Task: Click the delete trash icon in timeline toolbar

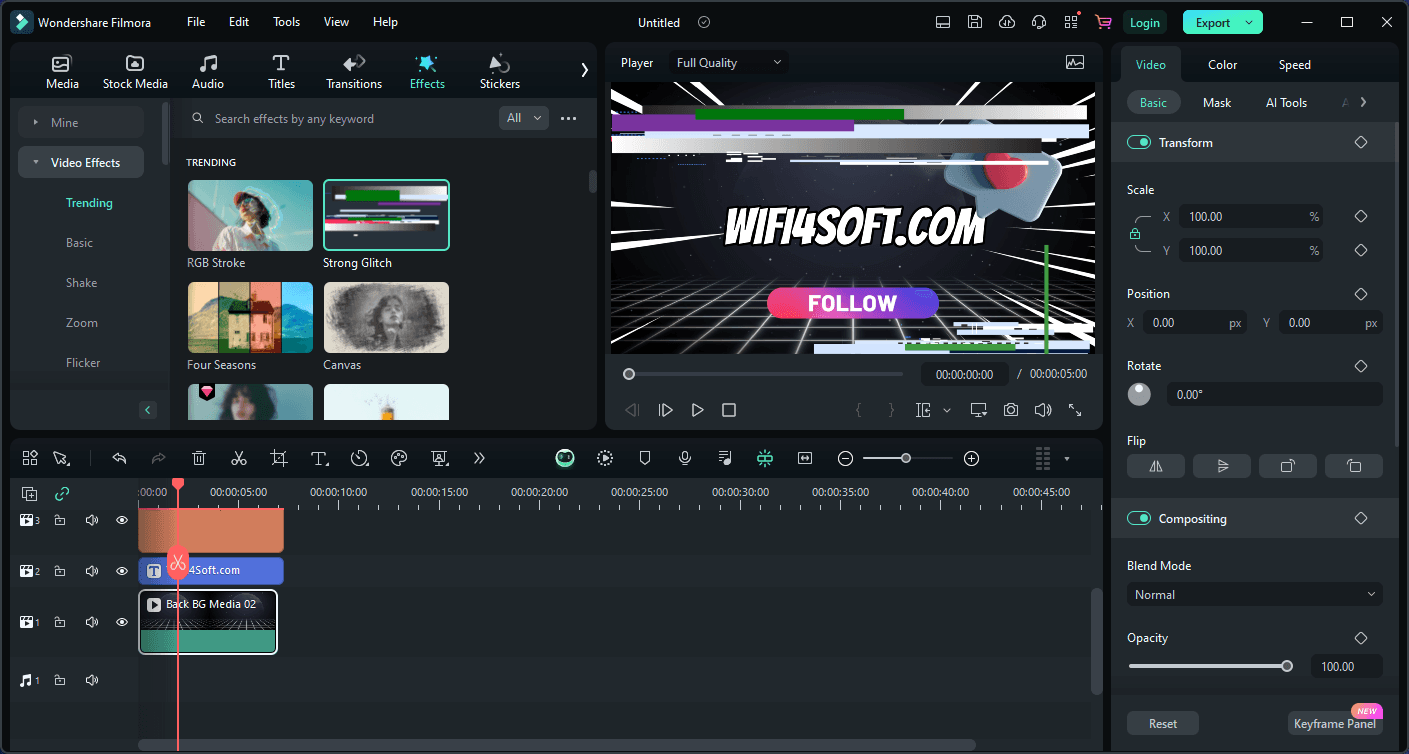Action: pyautogui.click(x=199, y=458)
